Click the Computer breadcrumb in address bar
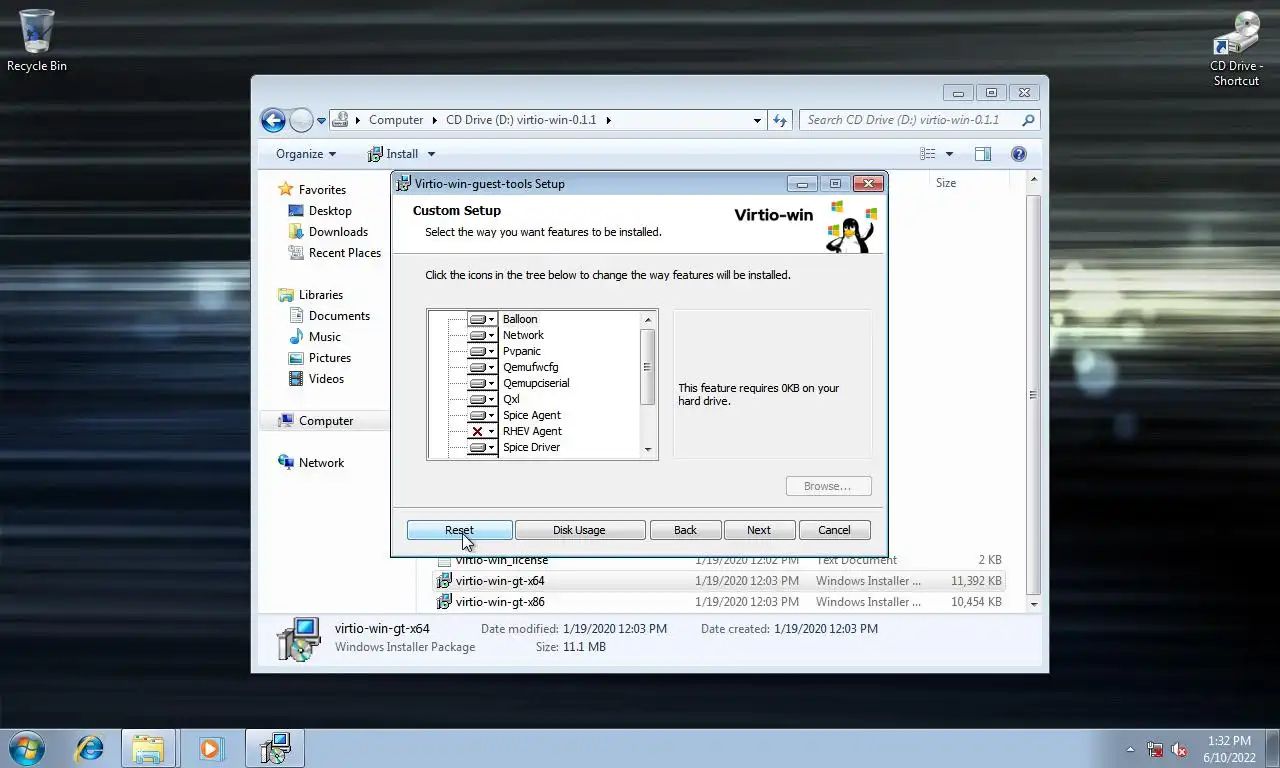 coord(396,120)
